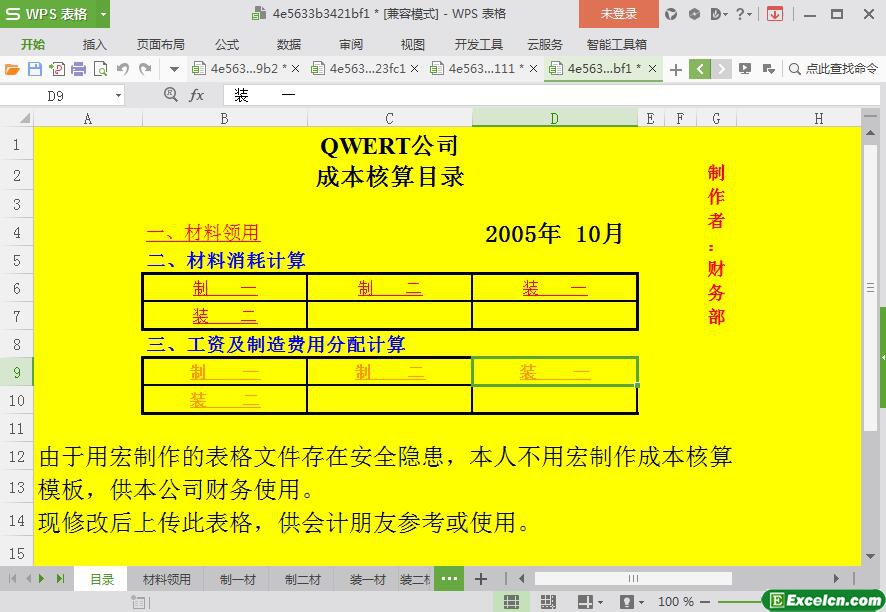Show more sheet tabs with ellipsis button
Image resolution: width=886 pixels, height=612 pixels.
pos(449,579)
